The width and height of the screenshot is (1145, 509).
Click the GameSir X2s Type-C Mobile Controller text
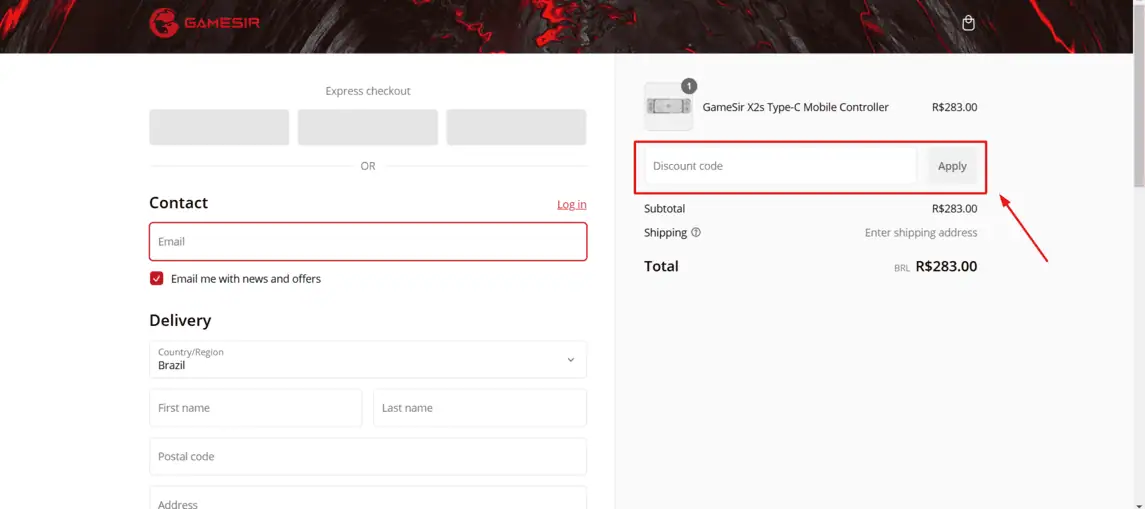pyautogui.click(x=795, y=107)
